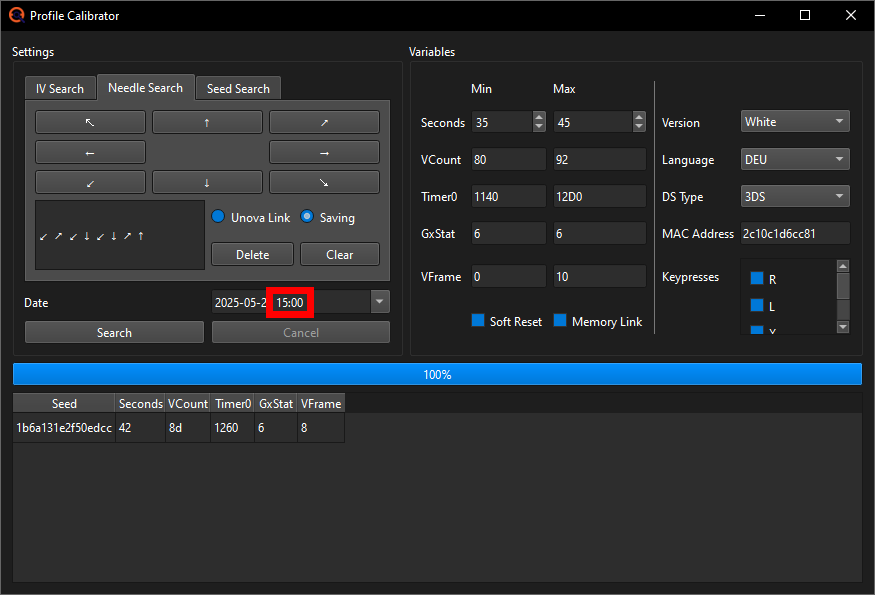Viewport: 875px width, 595px height.
Task: Click the up-right diagonal arrow button
Action: pos(323,121)
